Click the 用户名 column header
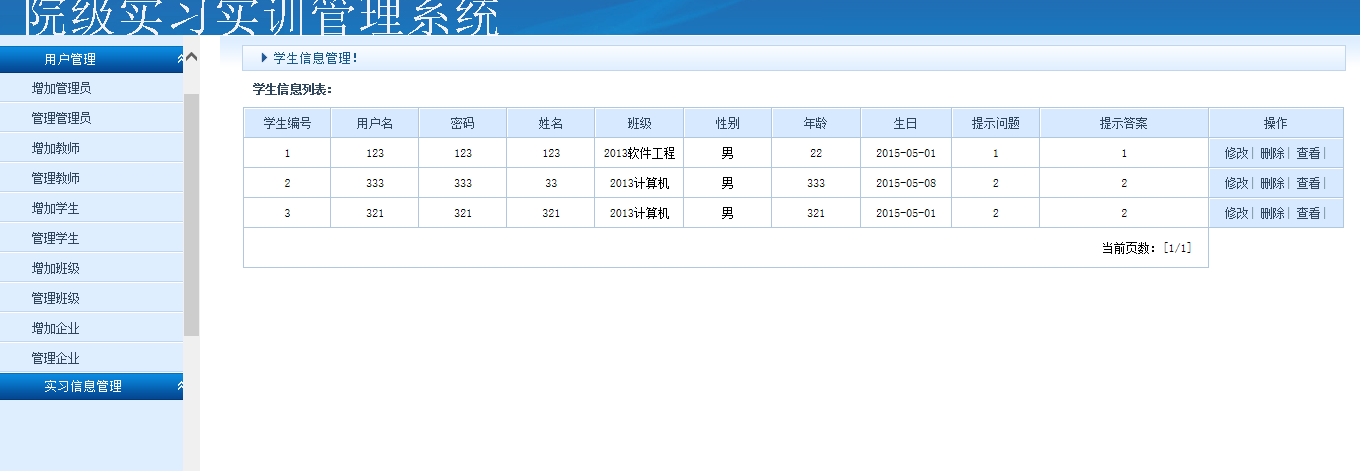Image resolution: width=1360 pixels, height=471 pixels. click(x=375, y=123)
